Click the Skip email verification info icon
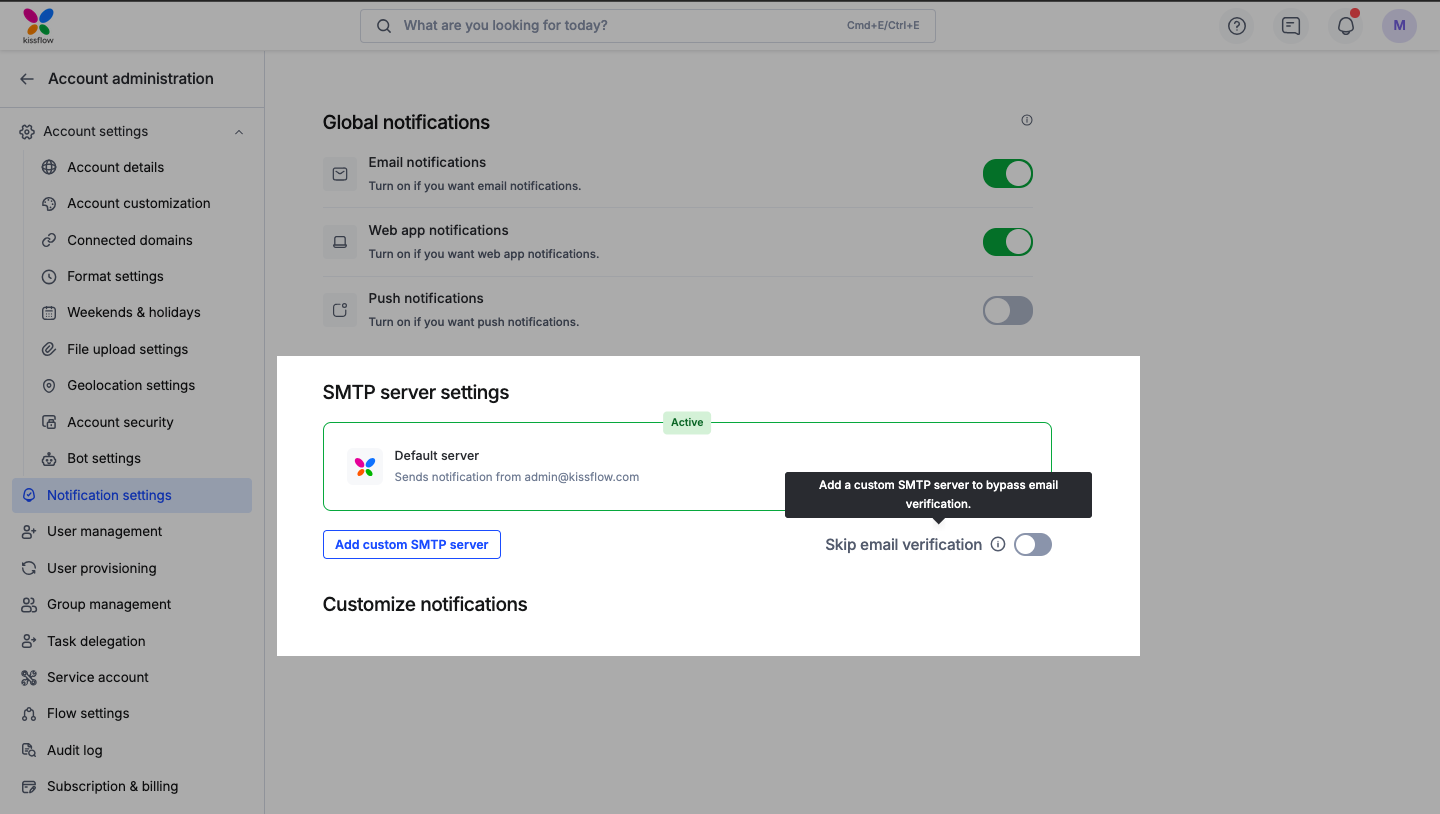 997,545
